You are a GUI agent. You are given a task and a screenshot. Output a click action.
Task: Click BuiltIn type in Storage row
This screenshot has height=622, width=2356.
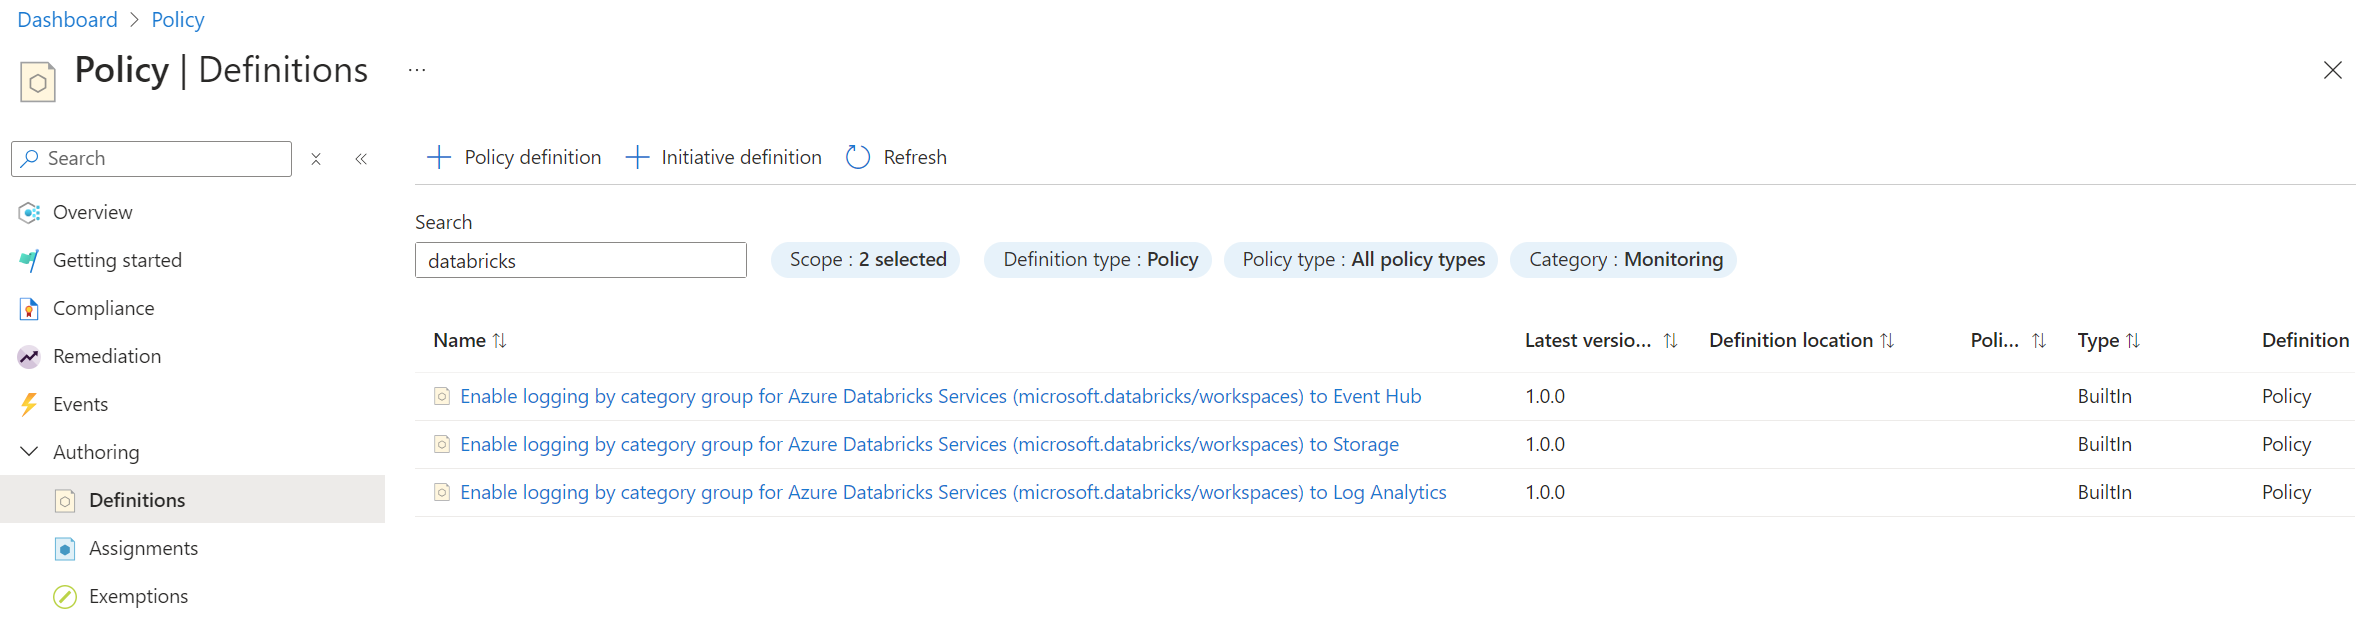click(x=2104, y=444)
